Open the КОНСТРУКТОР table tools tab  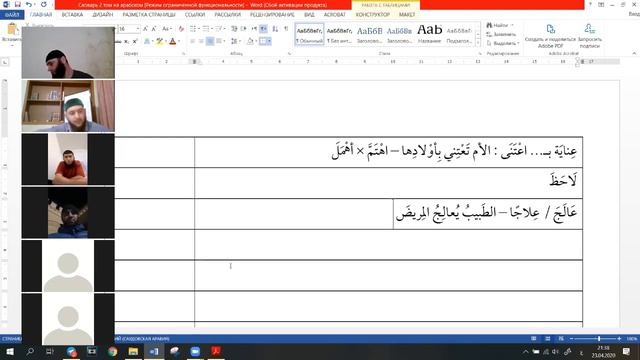coord(373,15)
